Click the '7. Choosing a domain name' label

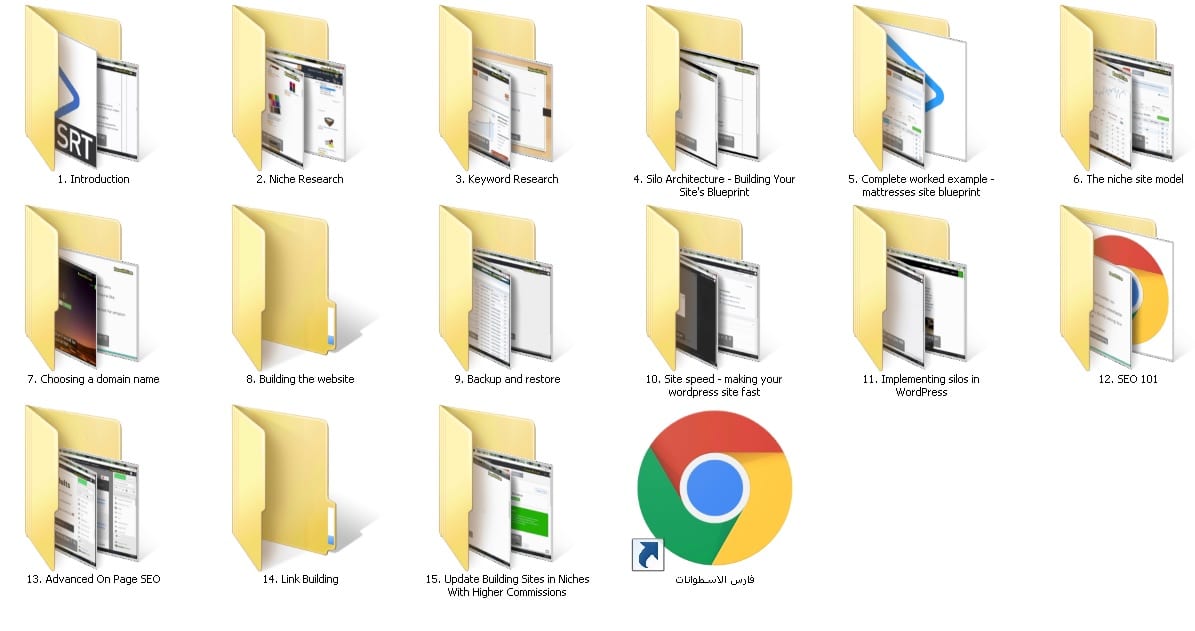[94, 379]
